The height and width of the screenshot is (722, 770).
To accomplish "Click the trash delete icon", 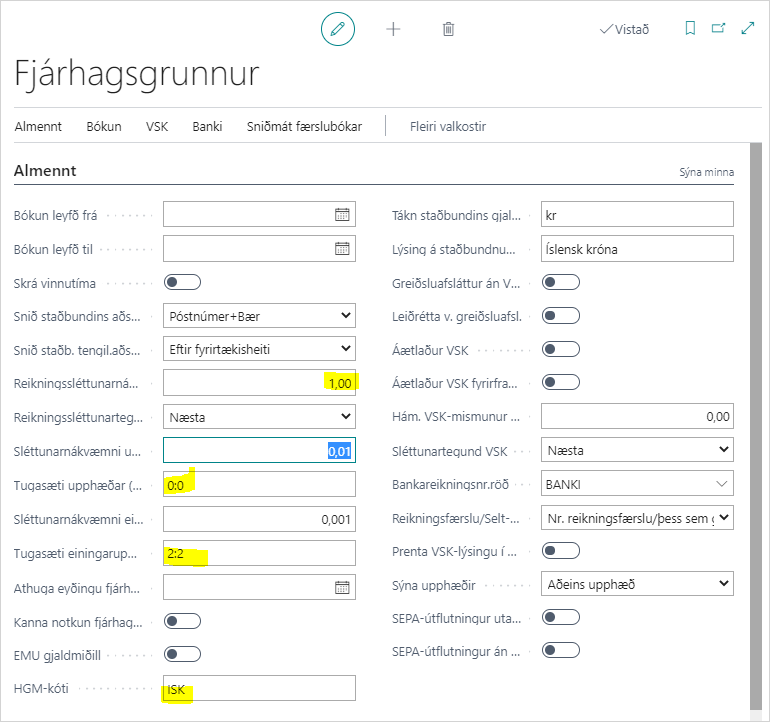I will (448, 29).
